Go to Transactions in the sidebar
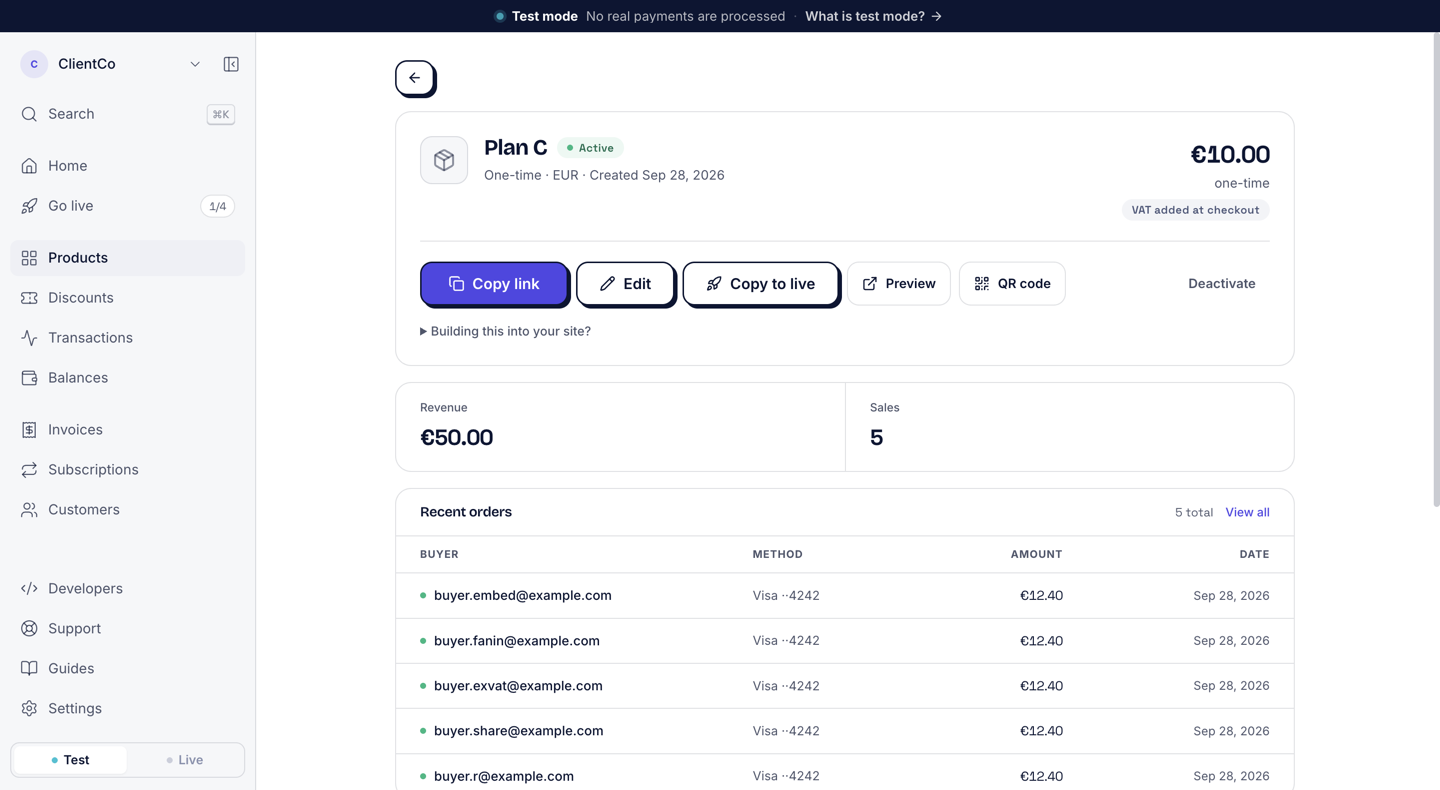Viewport: 1440px width, 790px height. pos(128,338)
